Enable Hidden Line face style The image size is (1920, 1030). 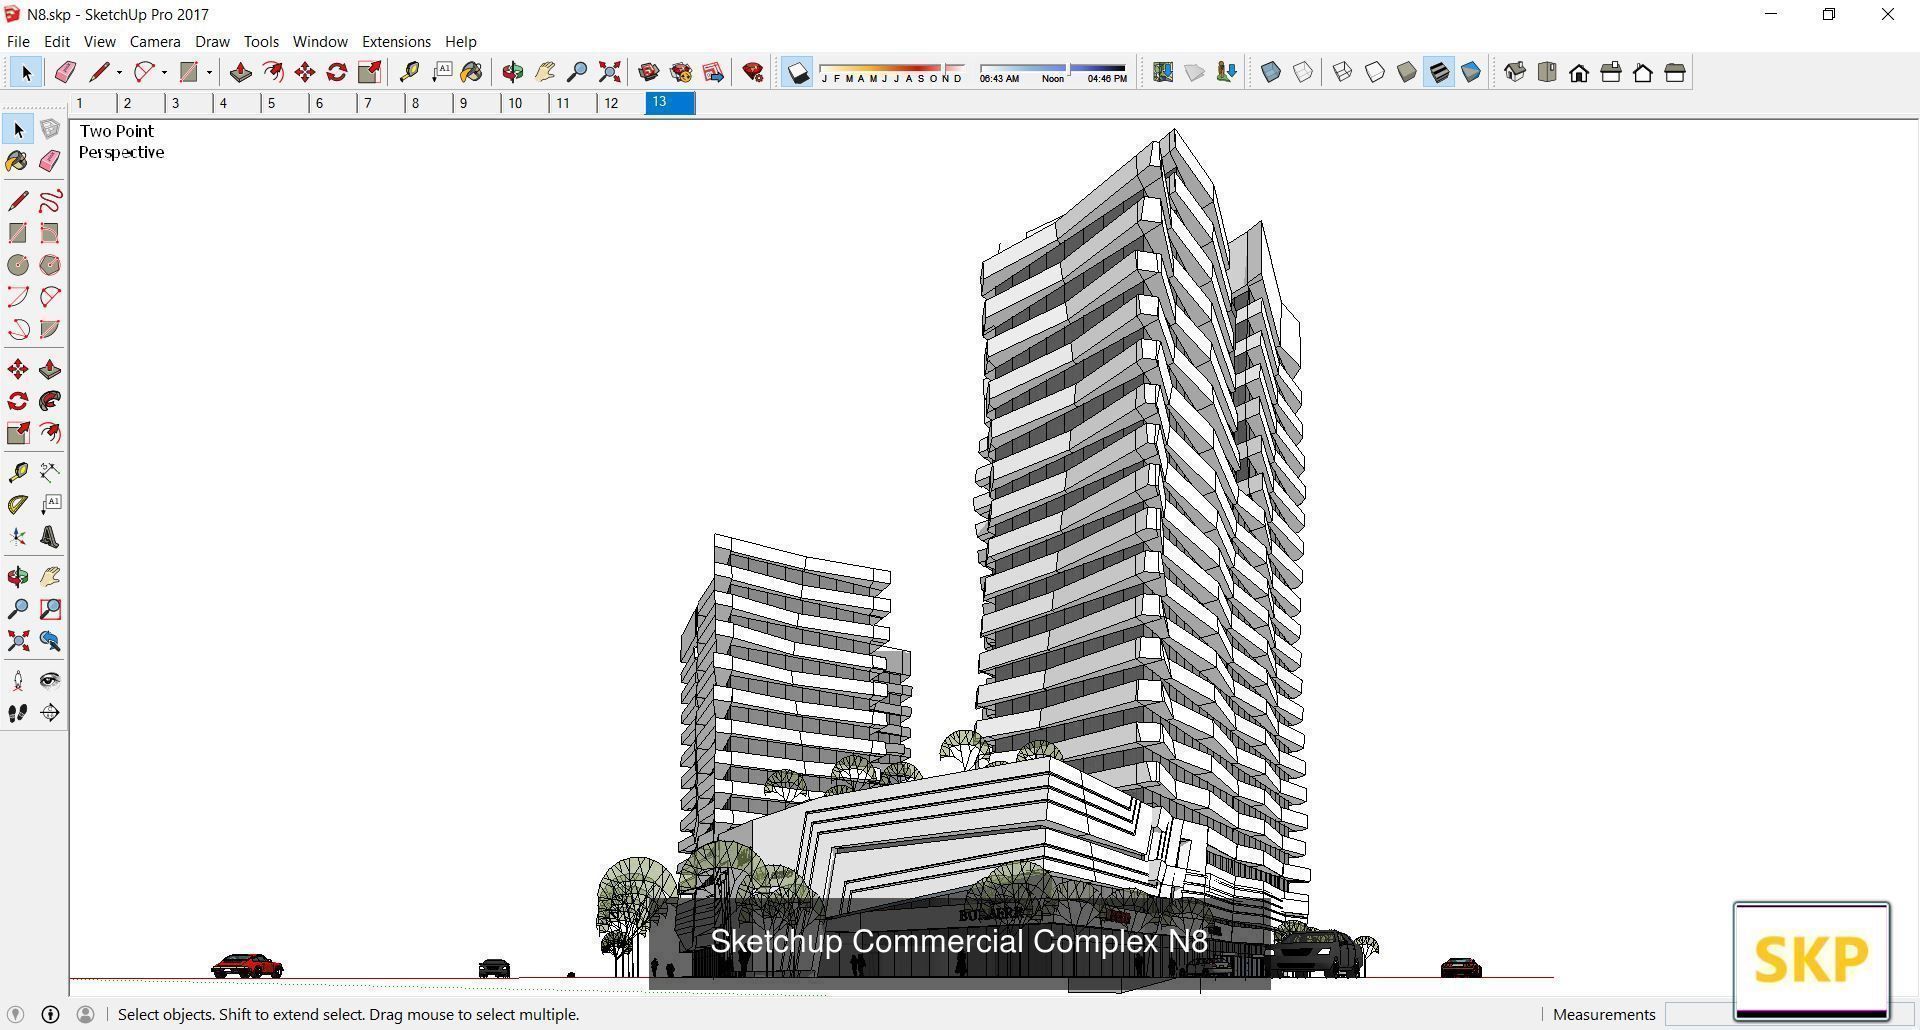point(1374,72)
